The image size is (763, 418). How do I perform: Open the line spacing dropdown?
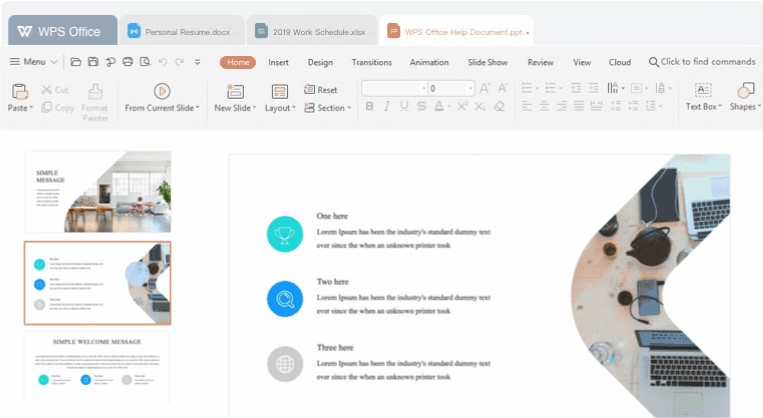660,106
